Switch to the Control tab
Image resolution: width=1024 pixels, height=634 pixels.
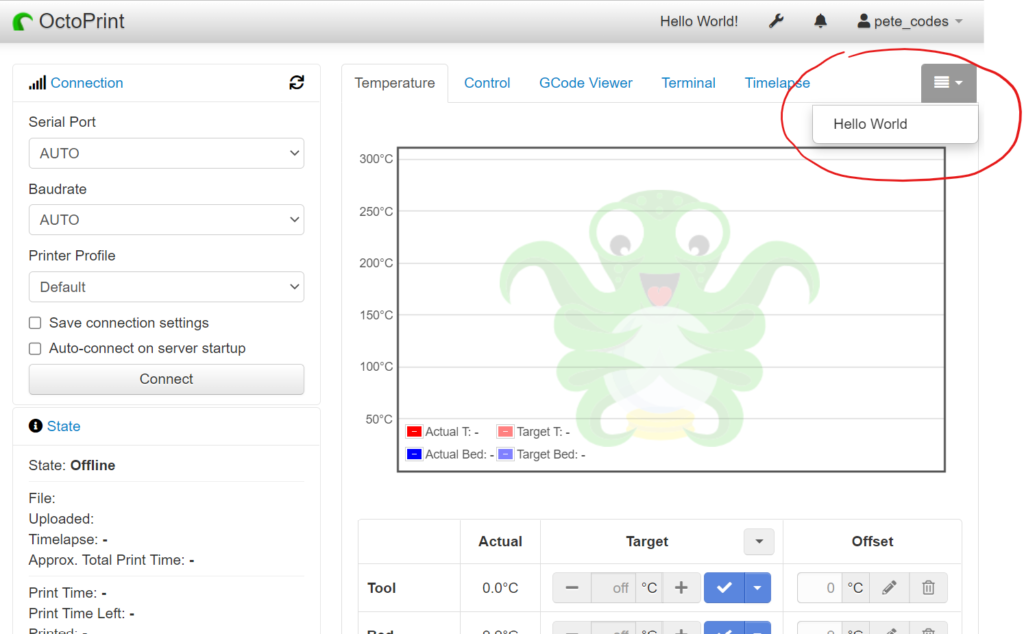point(487,83)
